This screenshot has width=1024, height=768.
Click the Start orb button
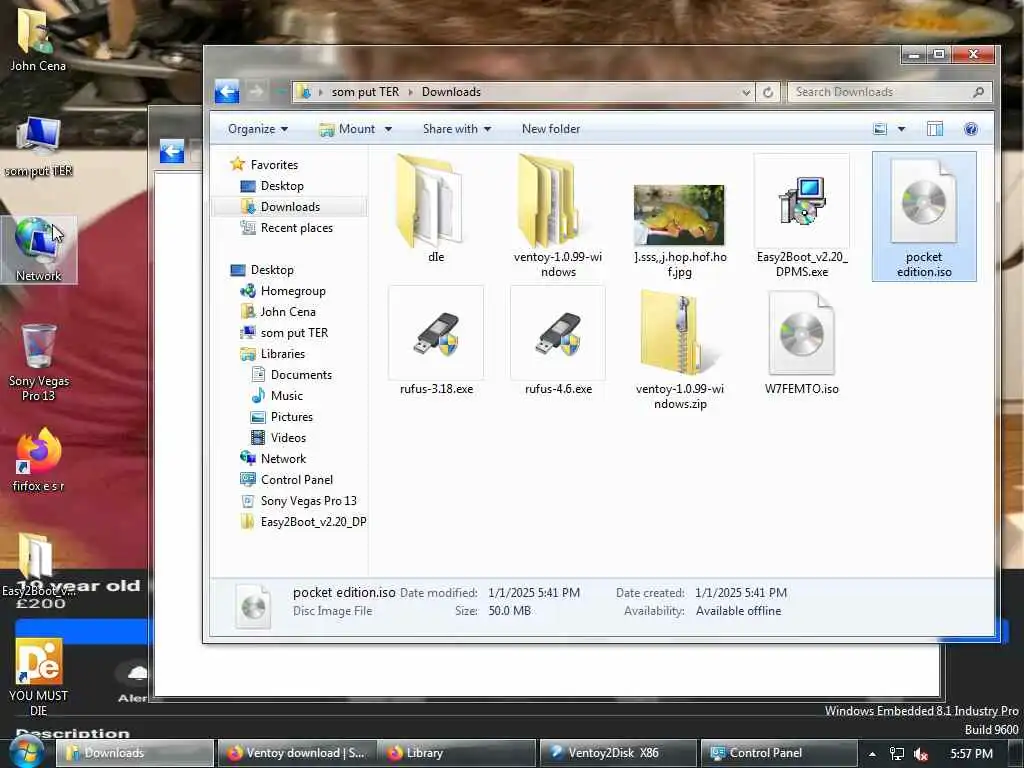26,752
